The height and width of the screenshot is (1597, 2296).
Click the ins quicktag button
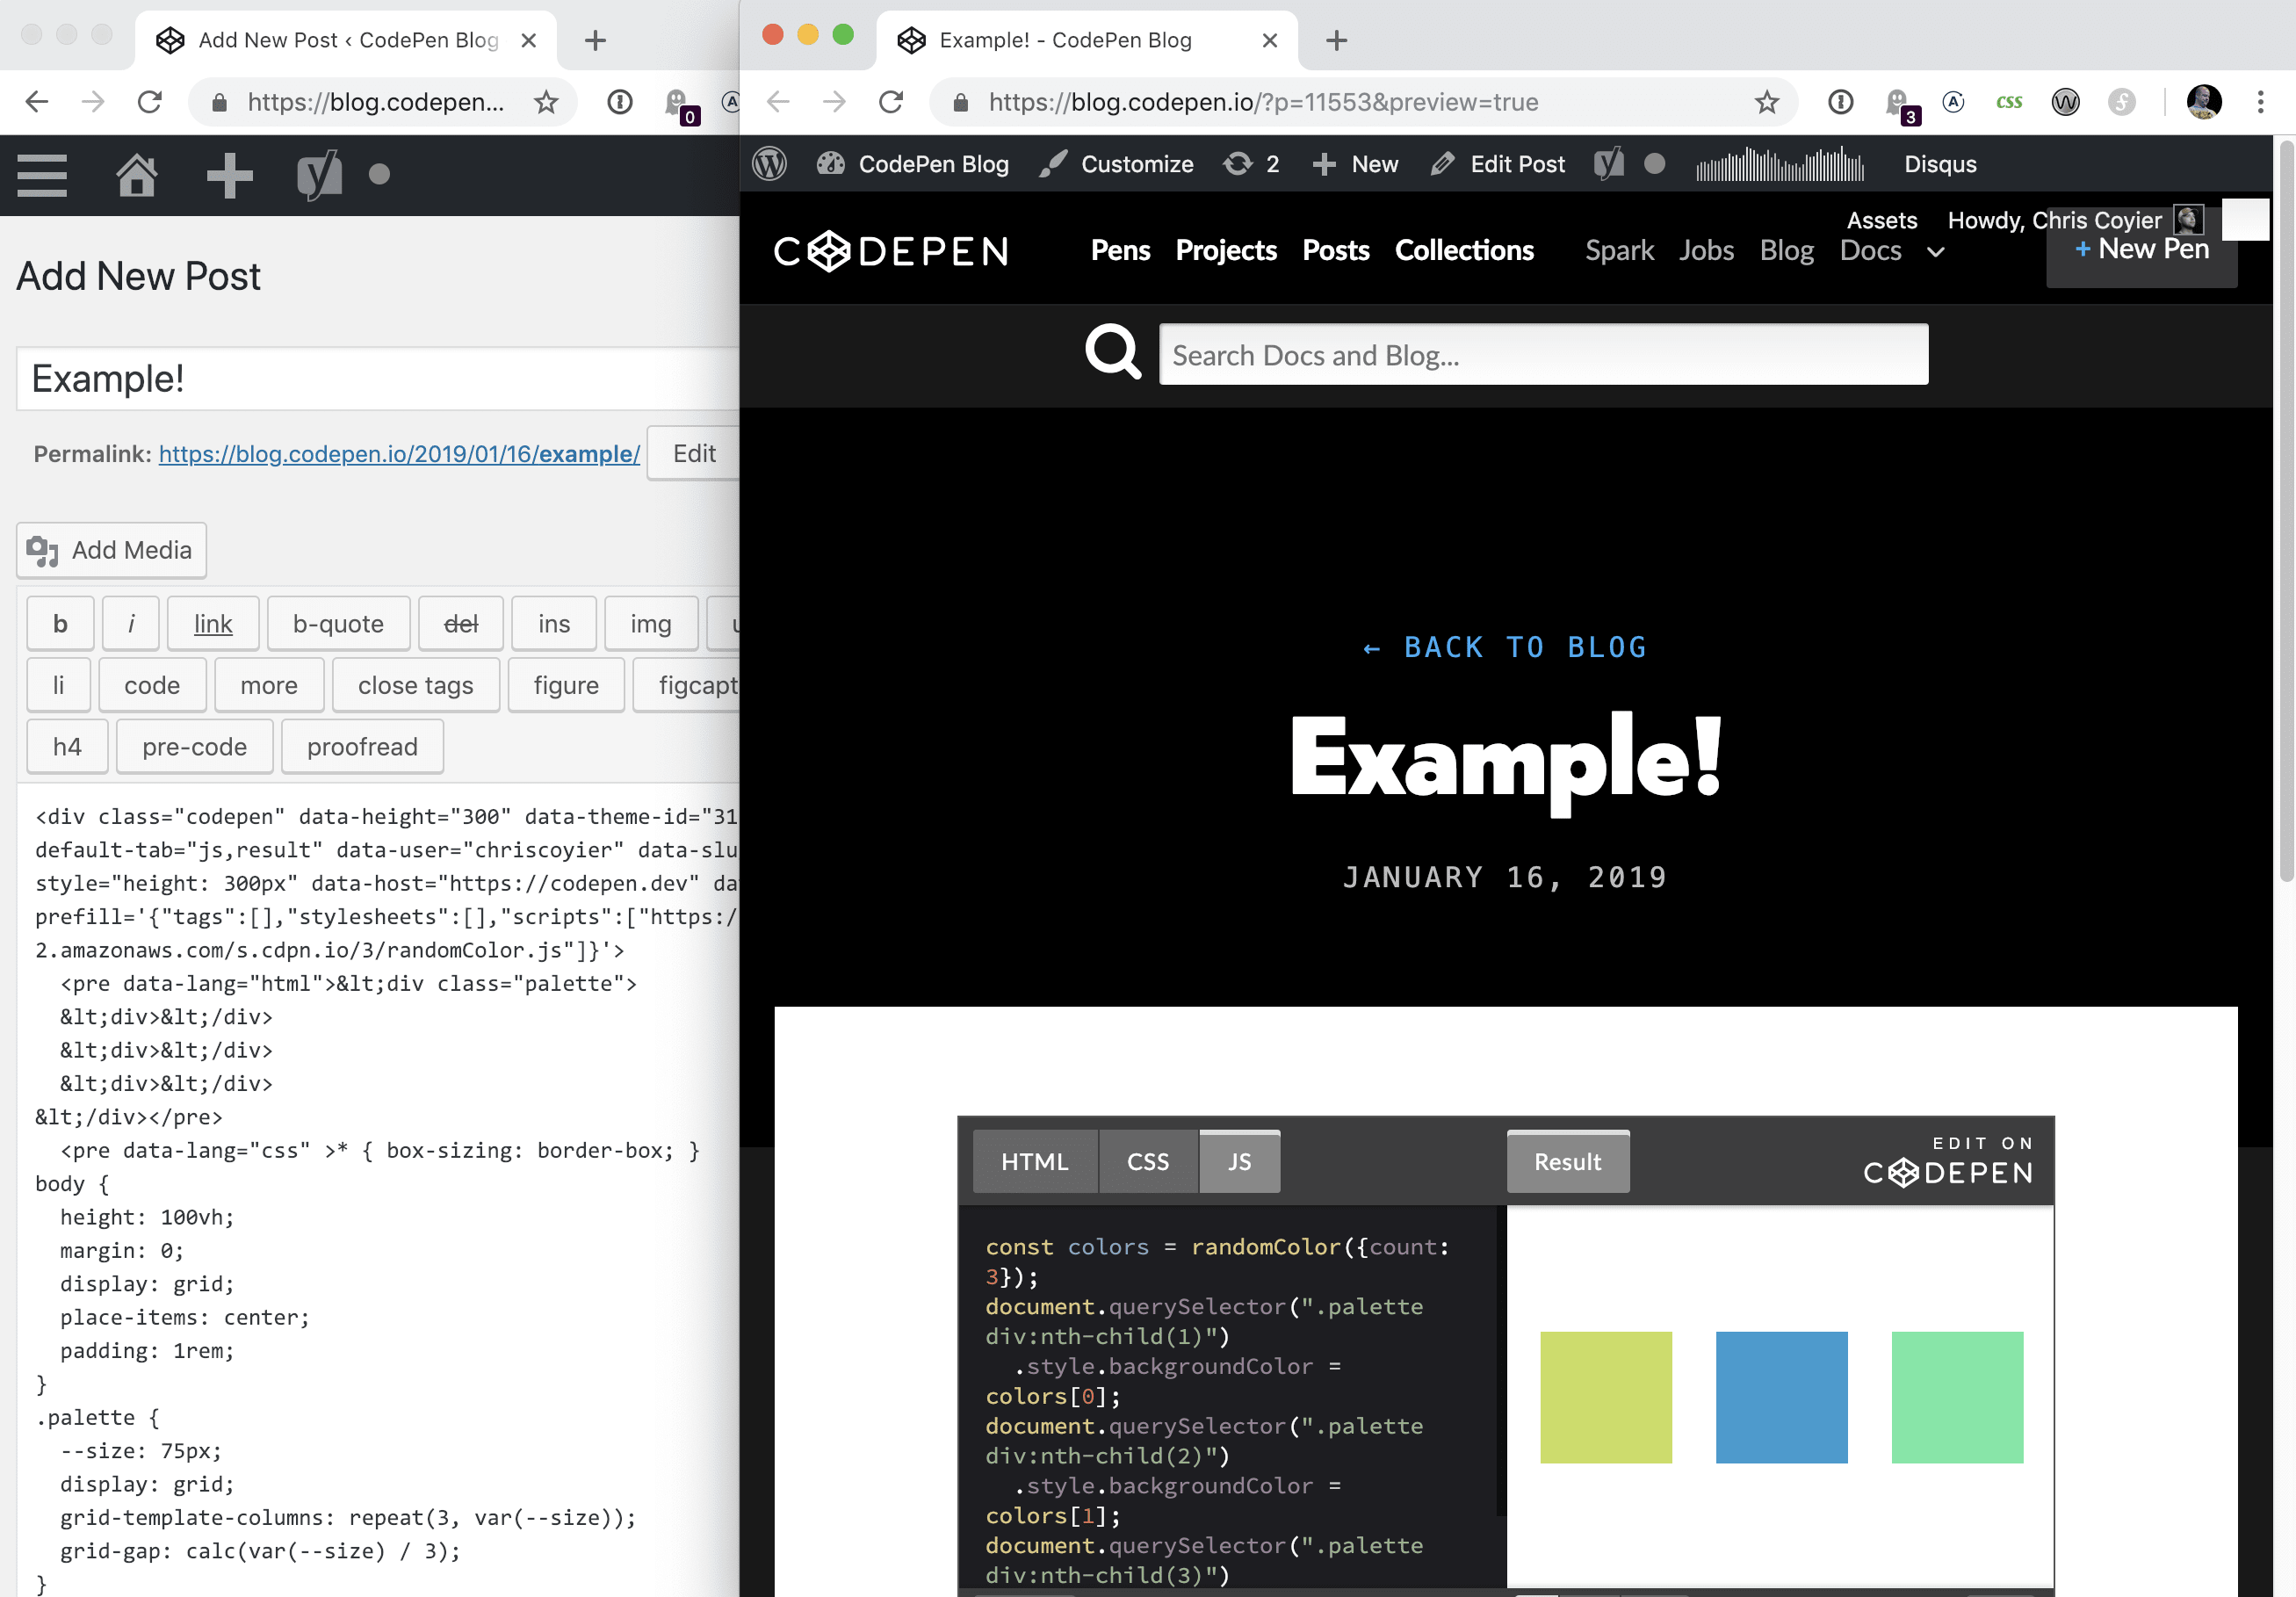point(554,623)
